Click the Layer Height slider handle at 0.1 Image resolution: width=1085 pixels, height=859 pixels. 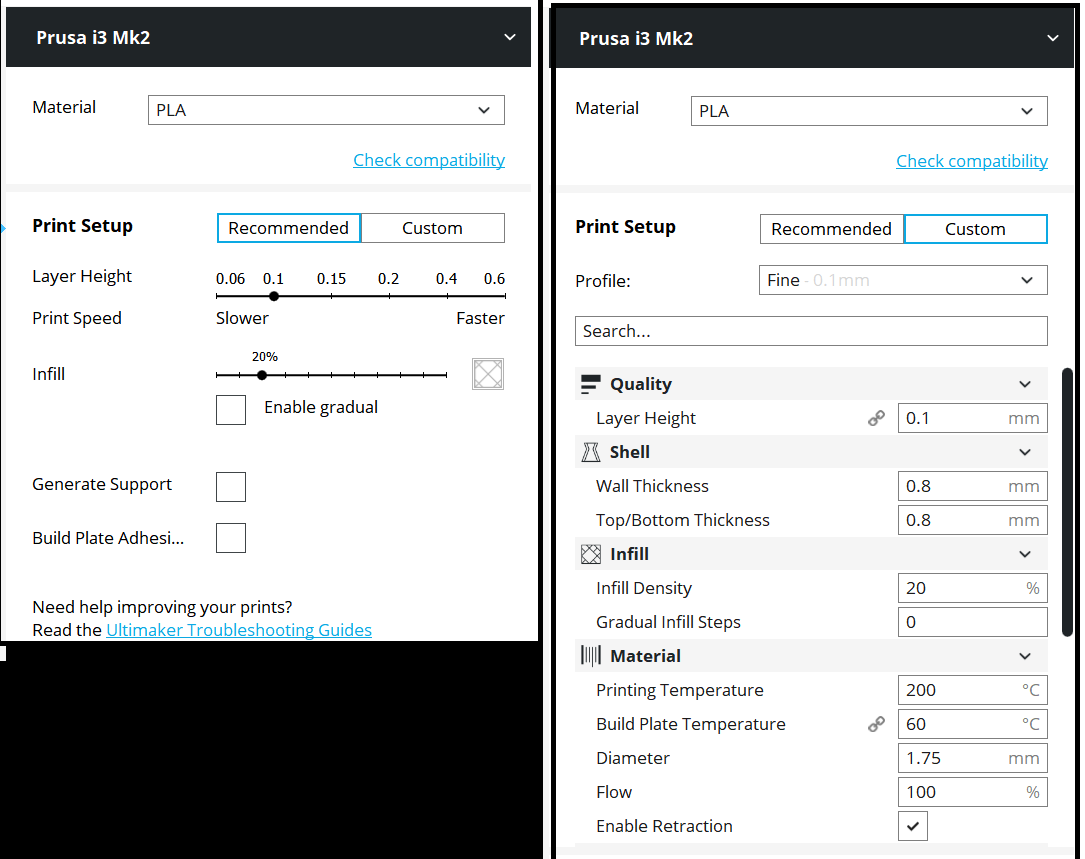pos(274,296)
